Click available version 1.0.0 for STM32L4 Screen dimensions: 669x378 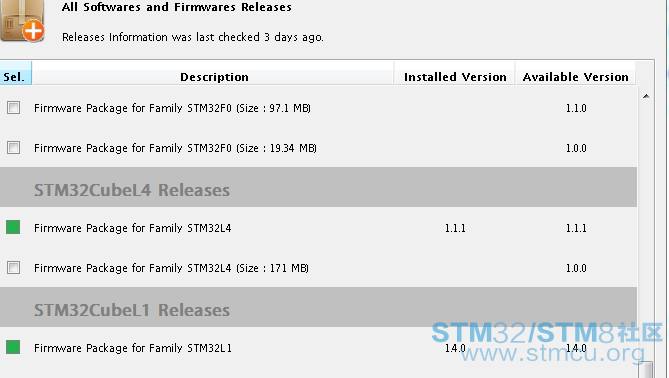point(576,268)
